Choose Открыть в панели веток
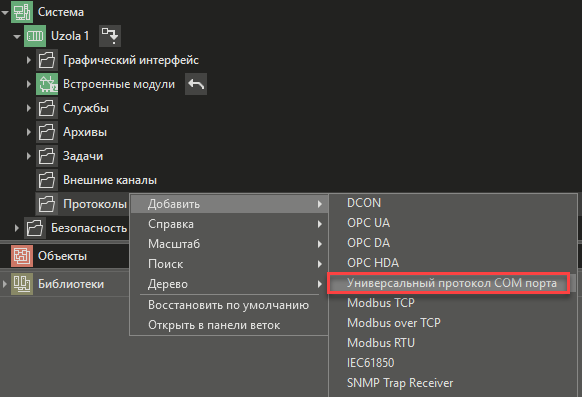 click(229, 325)
